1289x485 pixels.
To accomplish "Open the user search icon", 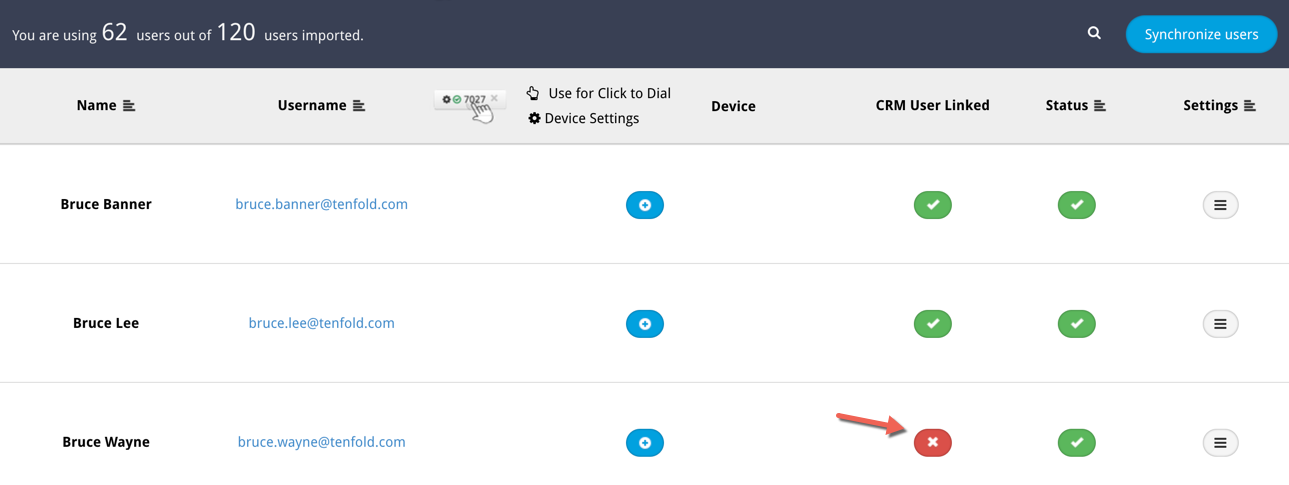I will [x=1094, y=33].
